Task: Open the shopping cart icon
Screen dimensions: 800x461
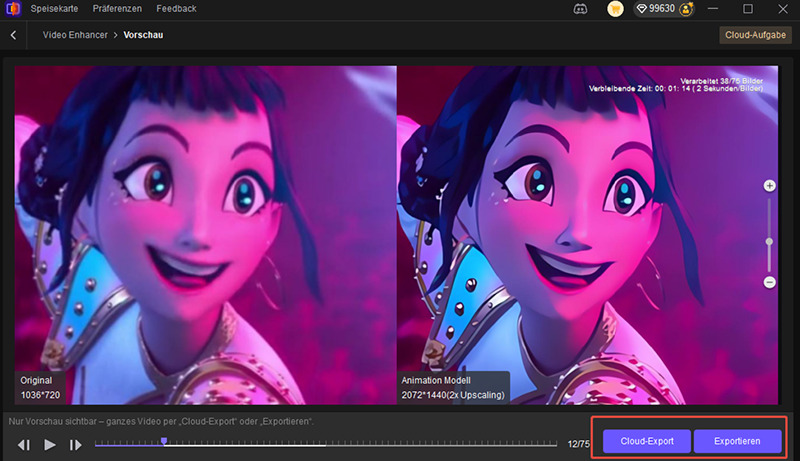Action: tap(615, 9)
